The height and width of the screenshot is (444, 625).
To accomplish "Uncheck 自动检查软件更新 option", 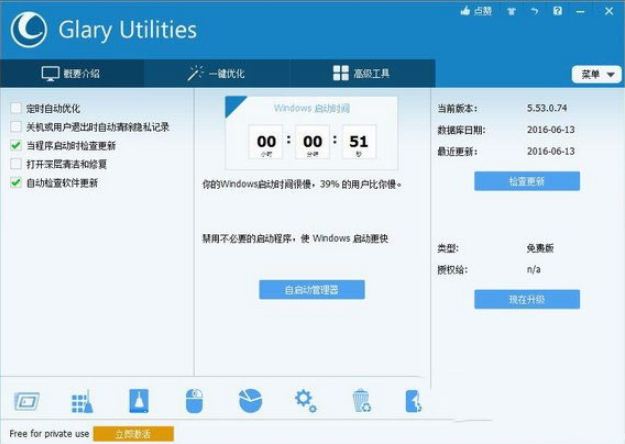I will pyautogui.click(x=16, y=183).
